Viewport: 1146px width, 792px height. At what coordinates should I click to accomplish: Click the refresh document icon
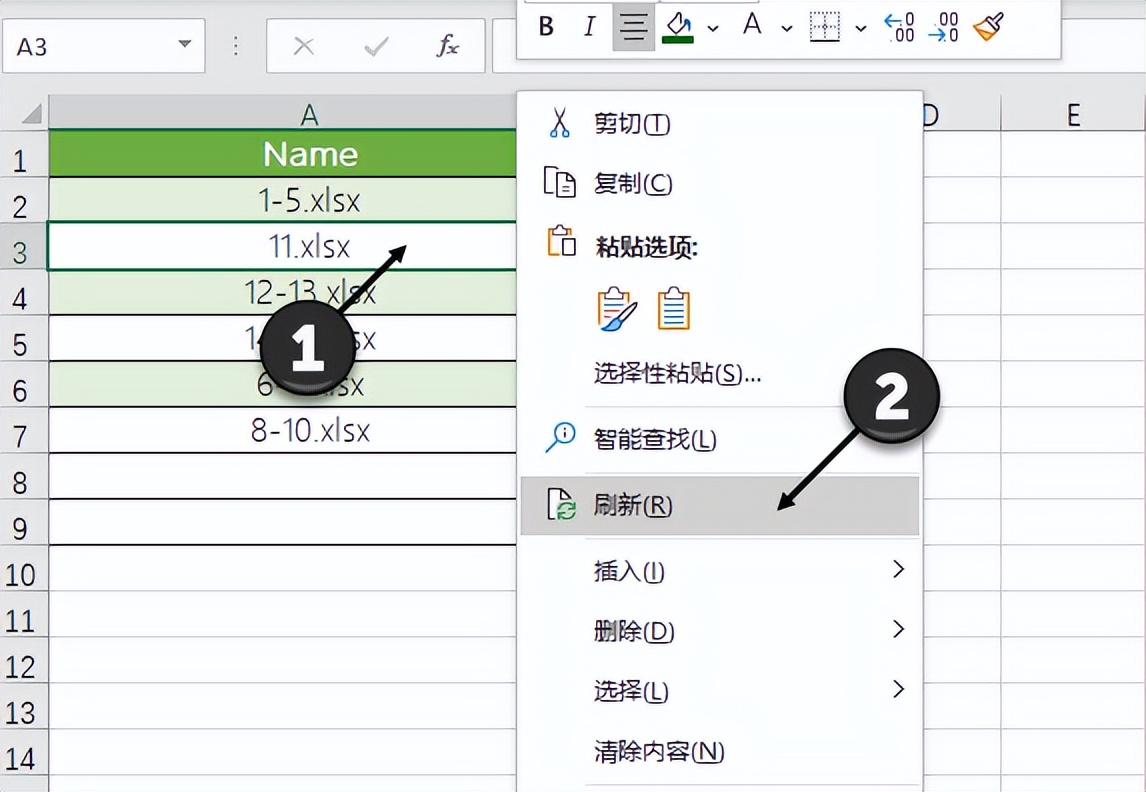[x=561, y=504]
